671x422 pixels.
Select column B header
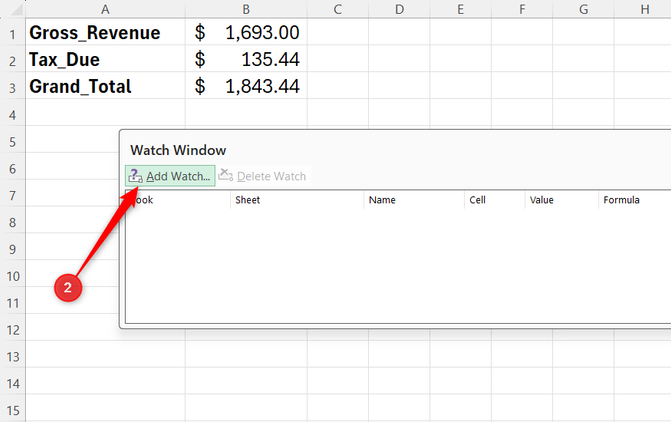246,9
